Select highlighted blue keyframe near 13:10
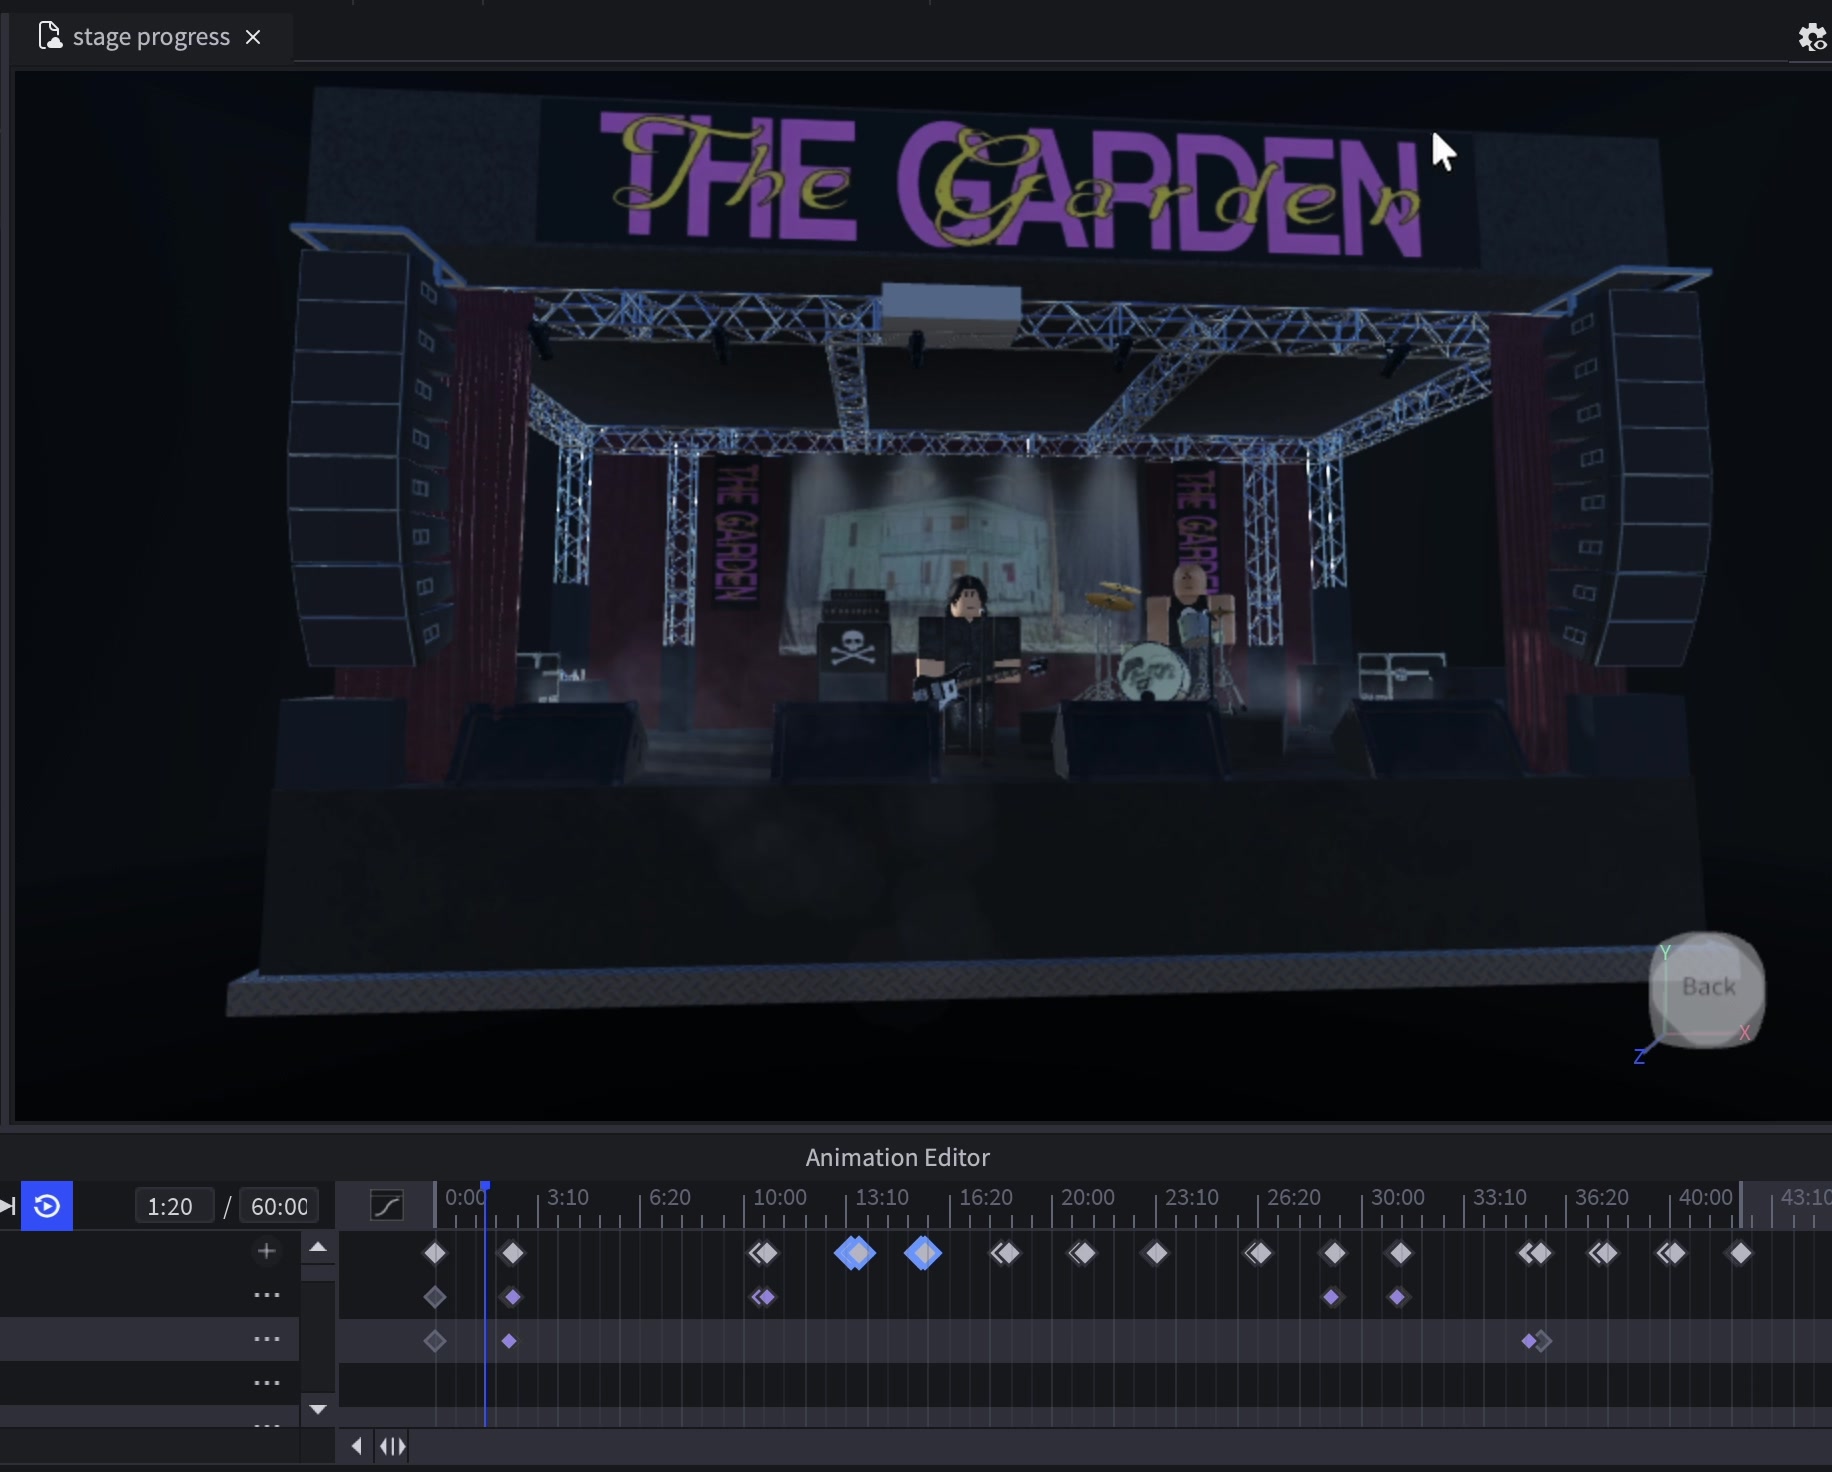The width and height of the screenshot is (1832, 1472). [x=855, y=1253]
